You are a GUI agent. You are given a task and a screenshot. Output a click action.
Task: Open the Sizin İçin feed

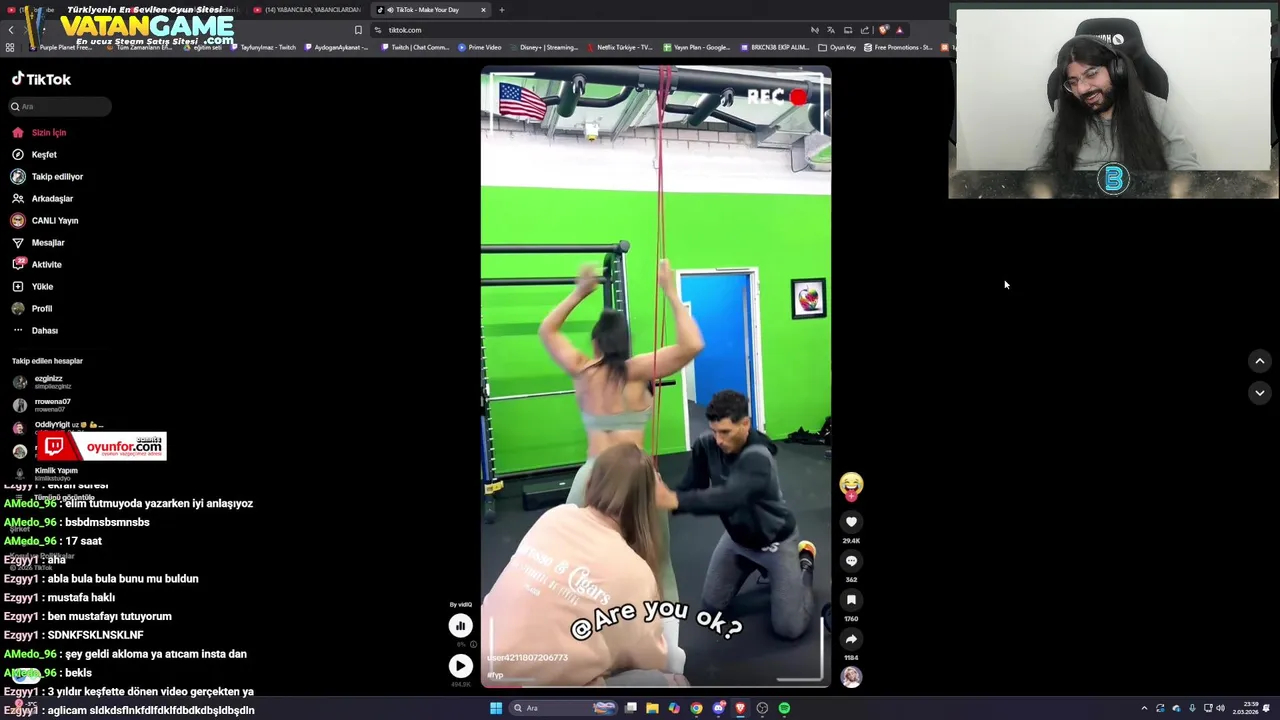click(x=39, y=132)
